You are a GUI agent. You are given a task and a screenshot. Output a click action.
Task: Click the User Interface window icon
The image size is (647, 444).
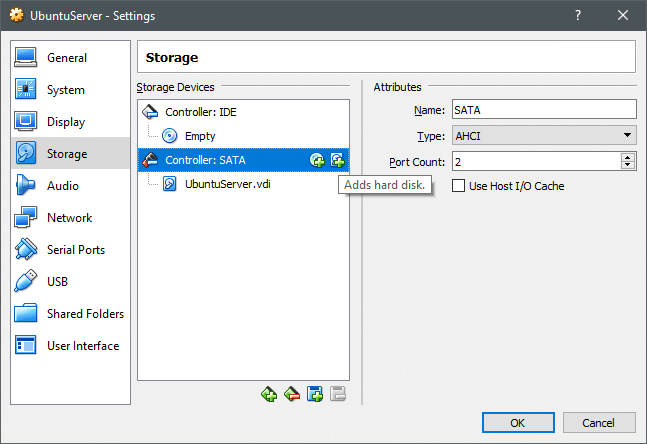point(26,345)
